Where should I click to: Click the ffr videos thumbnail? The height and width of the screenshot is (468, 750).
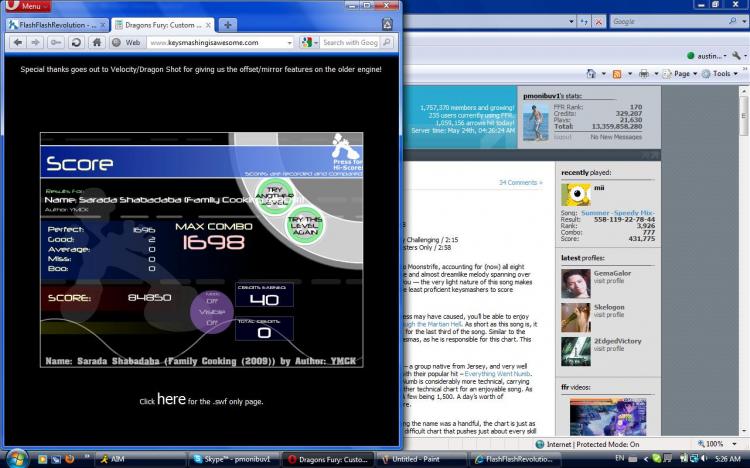tap(607, 417)
